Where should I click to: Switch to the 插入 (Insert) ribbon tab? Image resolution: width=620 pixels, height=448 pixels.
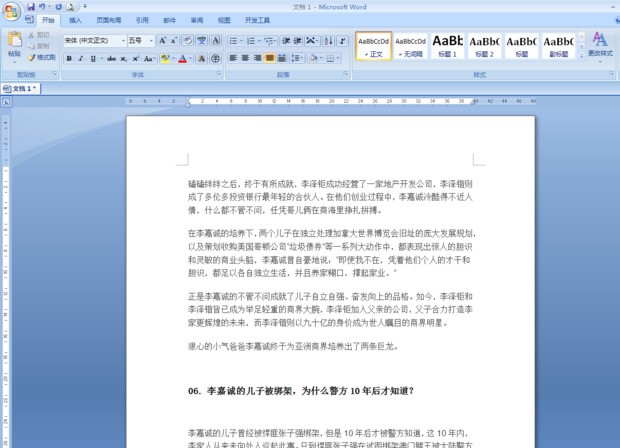[x=77, y=19]
